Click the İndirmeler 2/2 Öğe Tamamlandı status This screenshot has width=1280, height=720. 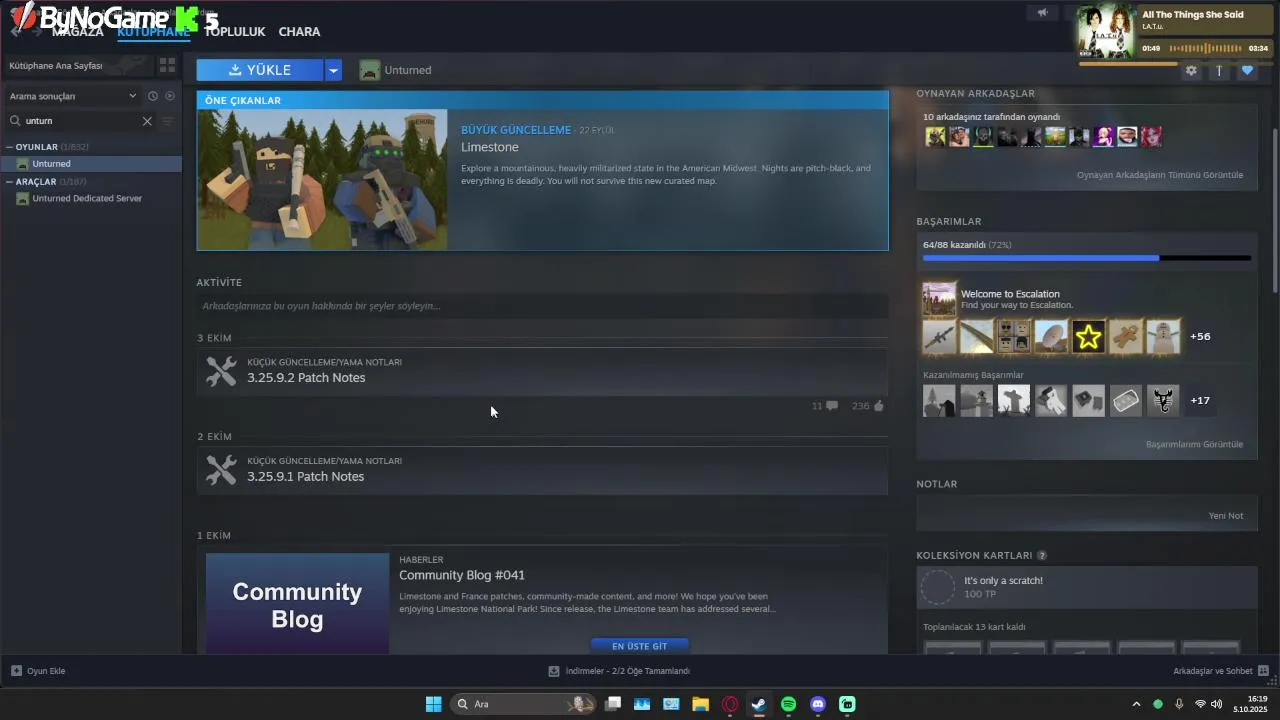(x=627, y=671)
